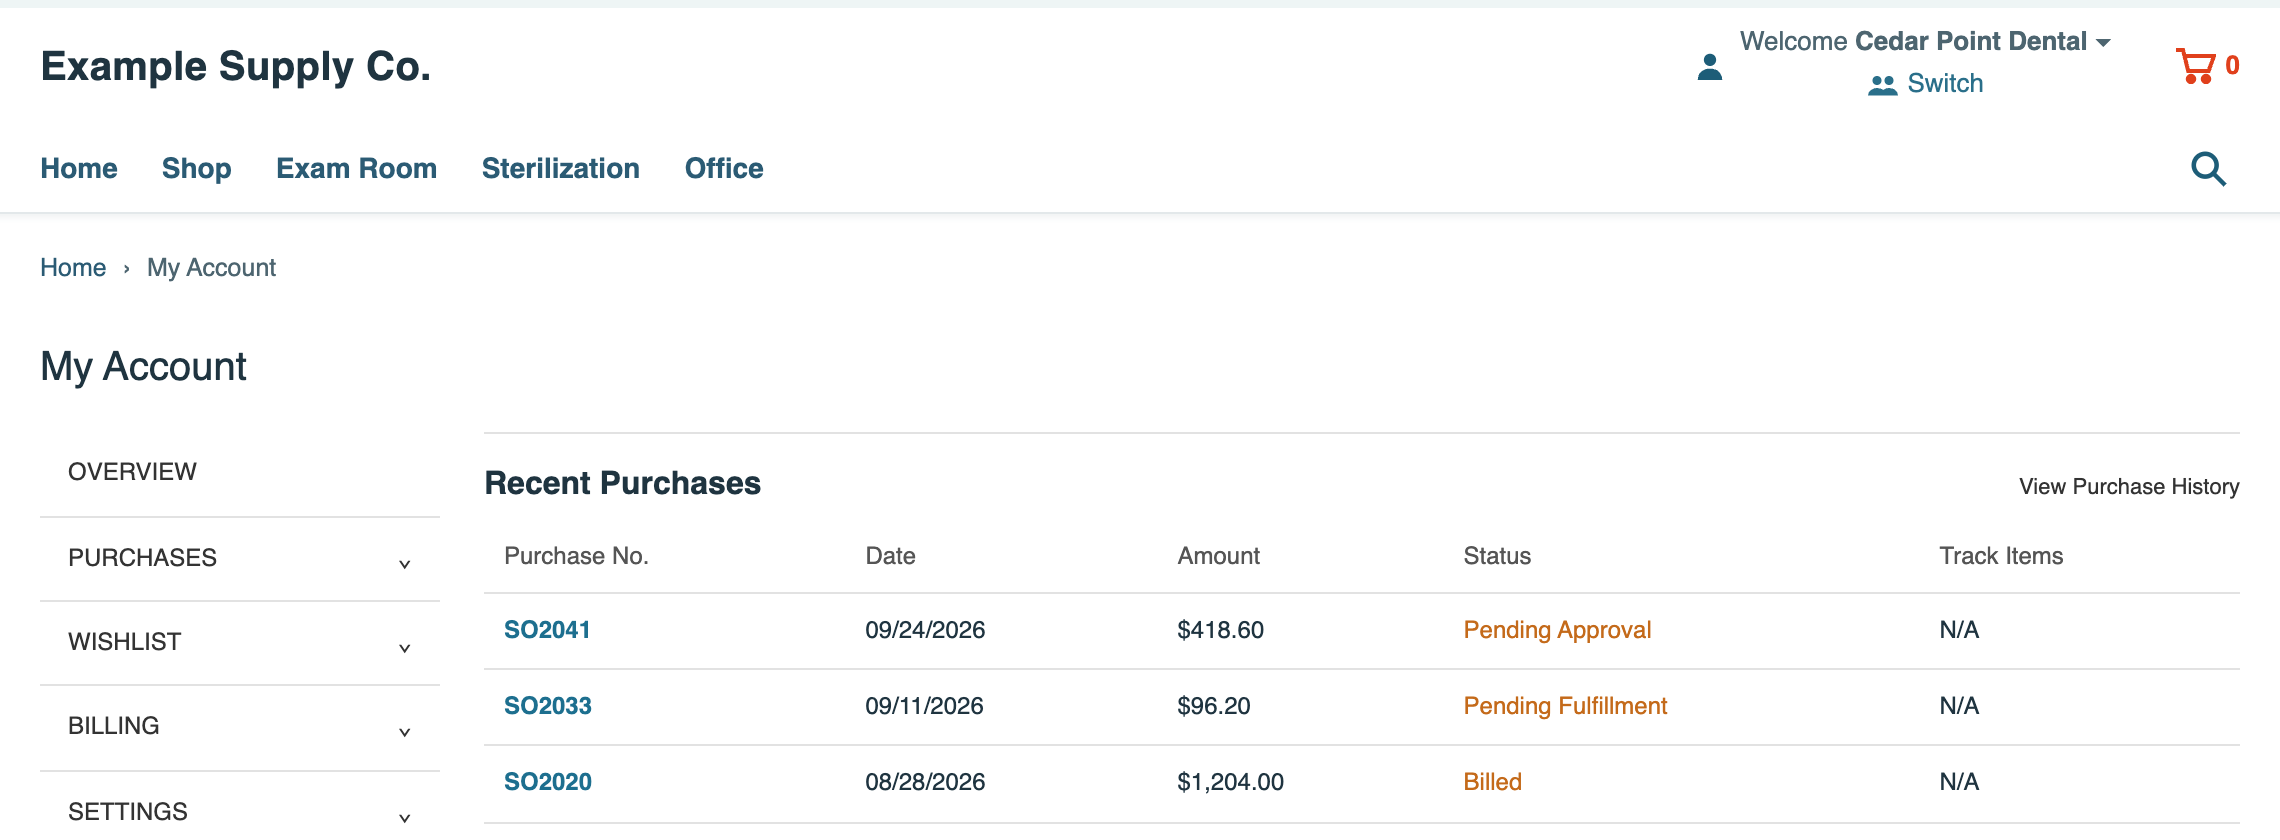This screenshot has width=2280, height=840.
Task: Click the Switch account link
Action: coord(1945,83)
